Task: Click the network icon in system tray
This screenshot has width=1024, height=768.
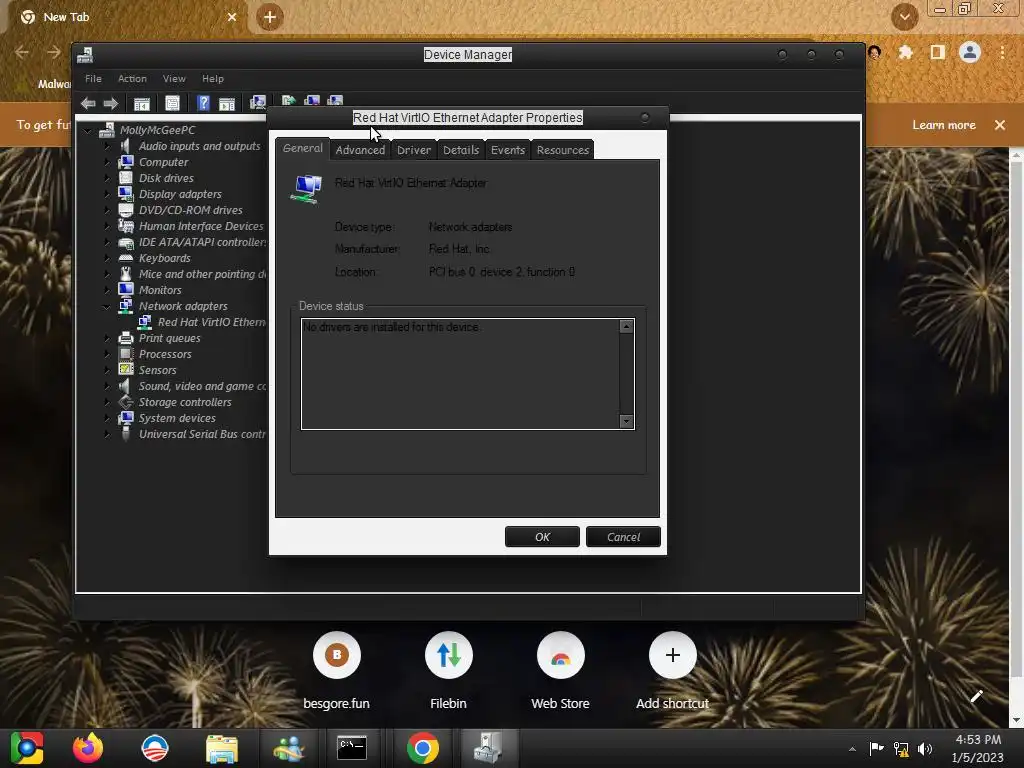Action: [x=901, y=748]
